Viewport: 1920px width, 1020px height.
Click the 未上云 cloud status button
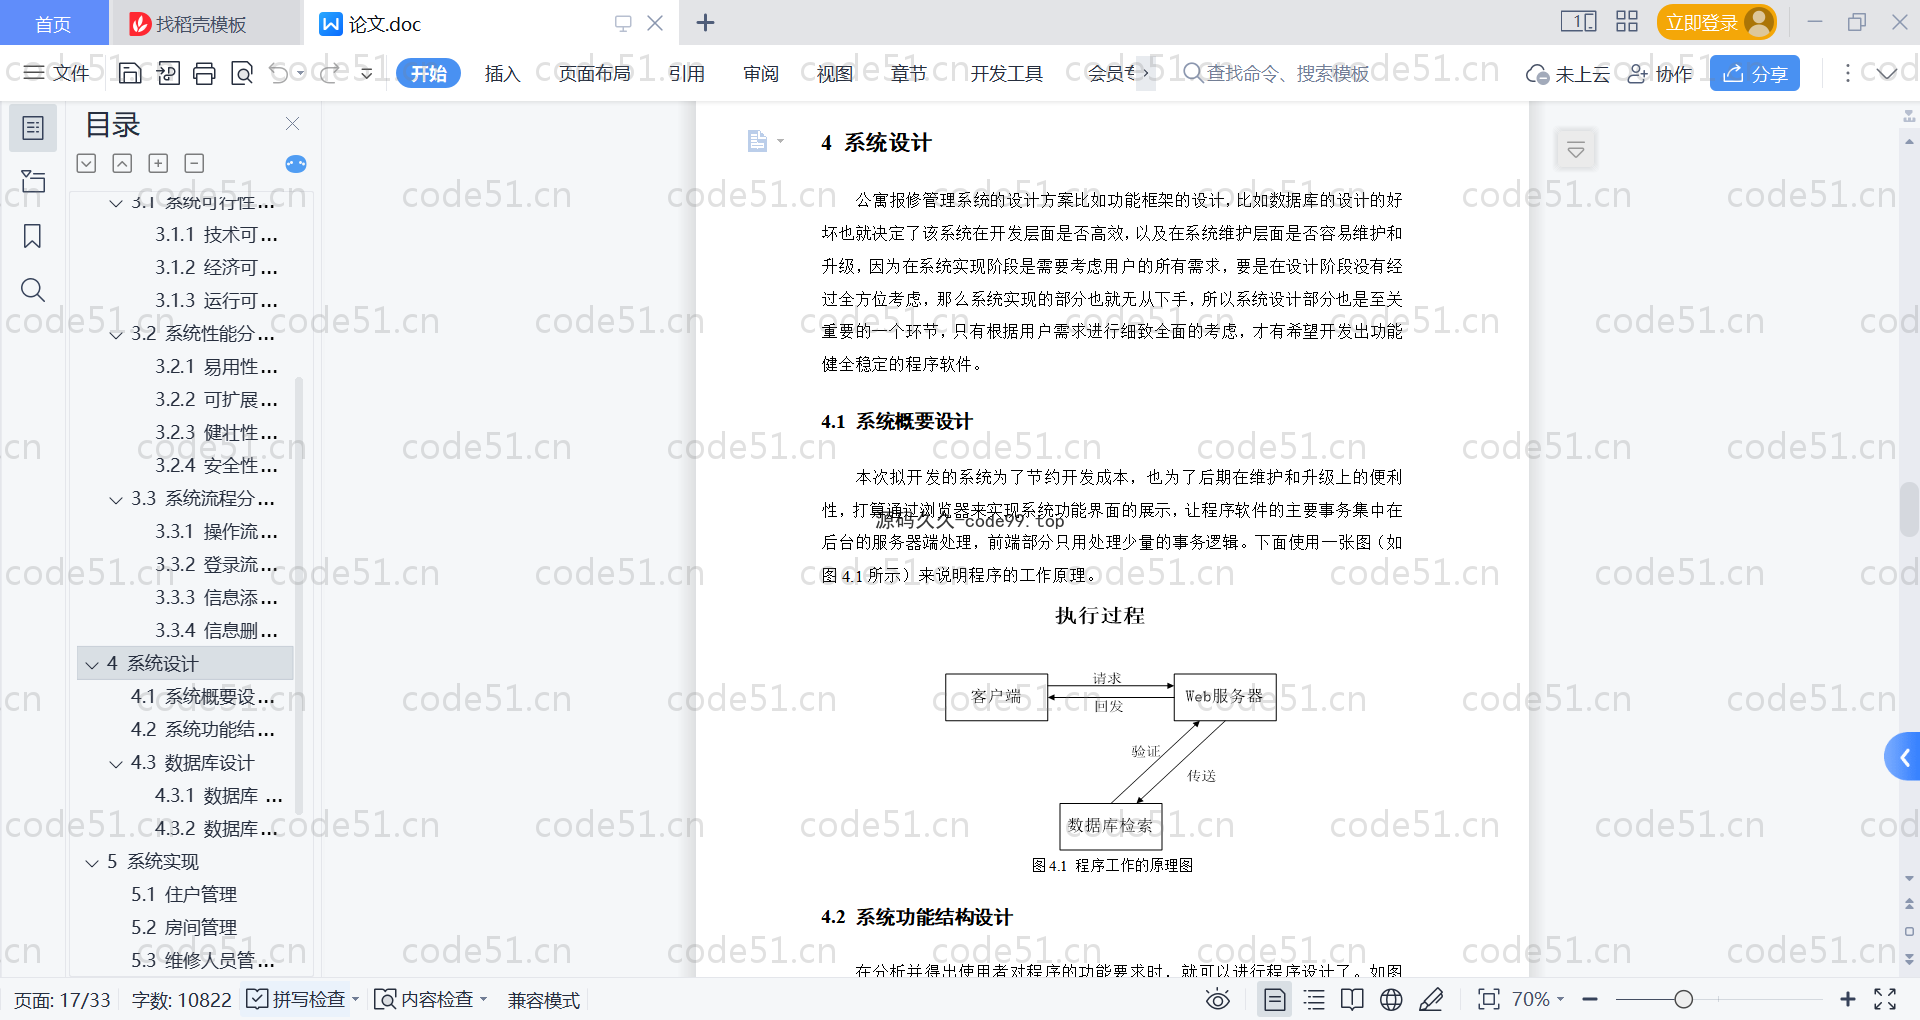click(1568, 73)
